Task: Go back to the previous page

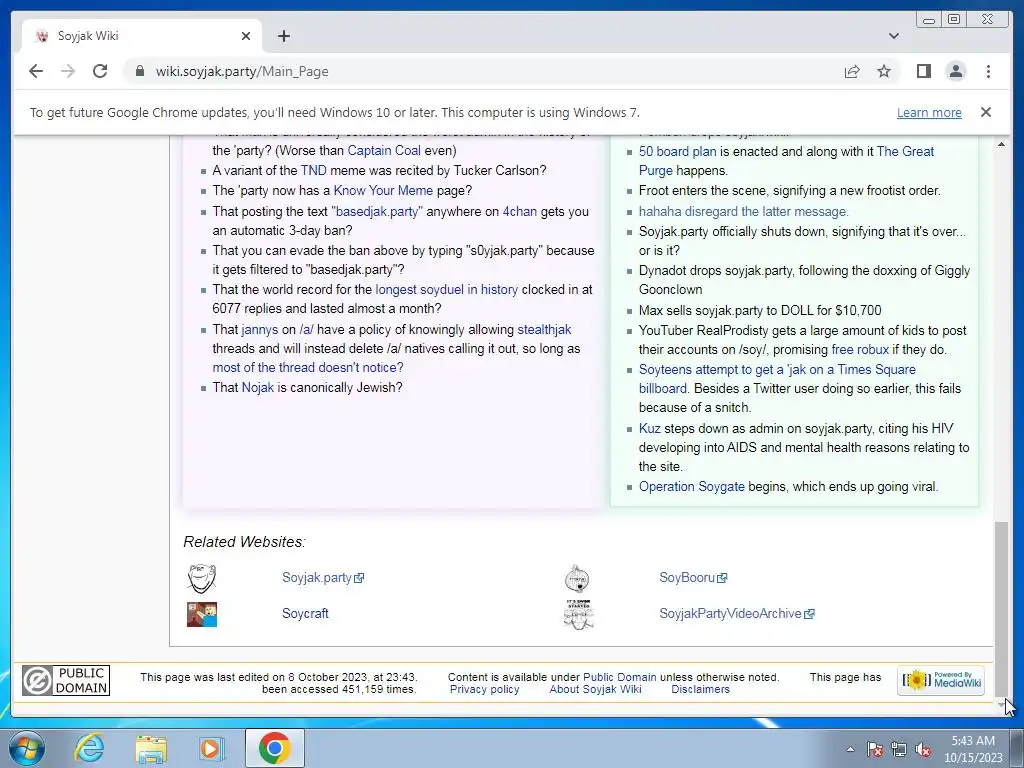Action: [x=36, y=71]
